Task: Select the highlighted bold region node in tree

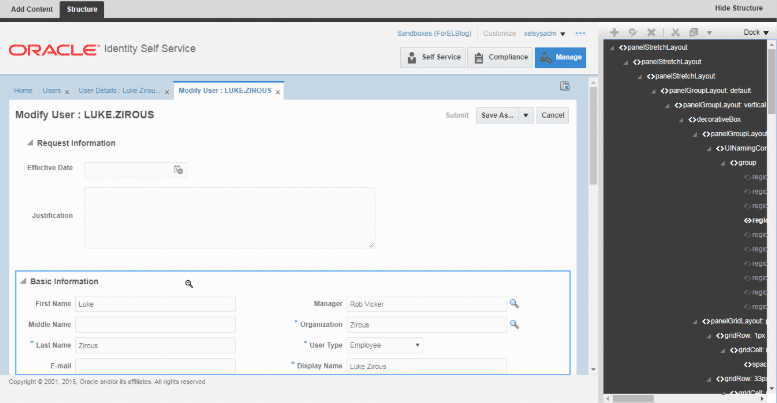Action: 755,221
